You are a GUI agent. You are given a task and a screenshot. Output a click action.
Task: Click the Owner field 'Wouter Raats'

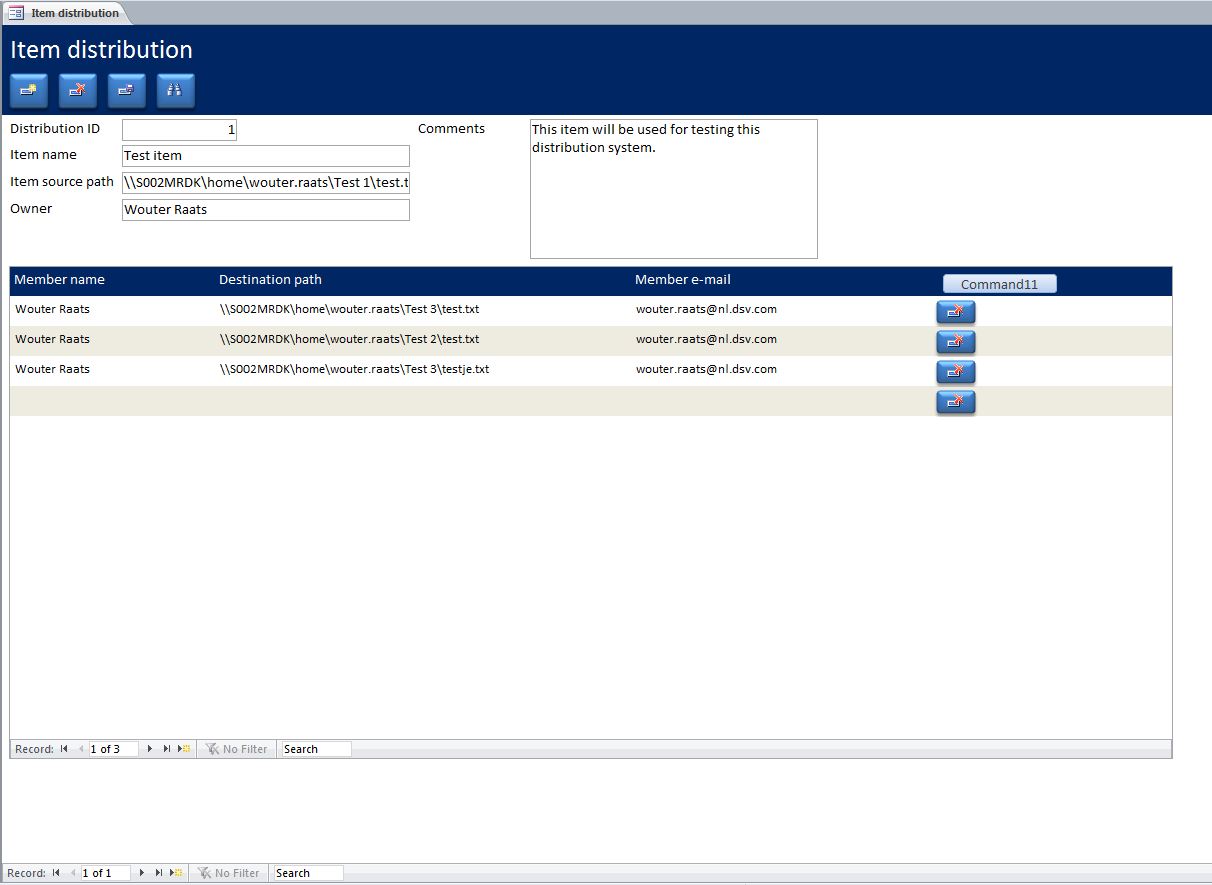[x=265, y=210]
